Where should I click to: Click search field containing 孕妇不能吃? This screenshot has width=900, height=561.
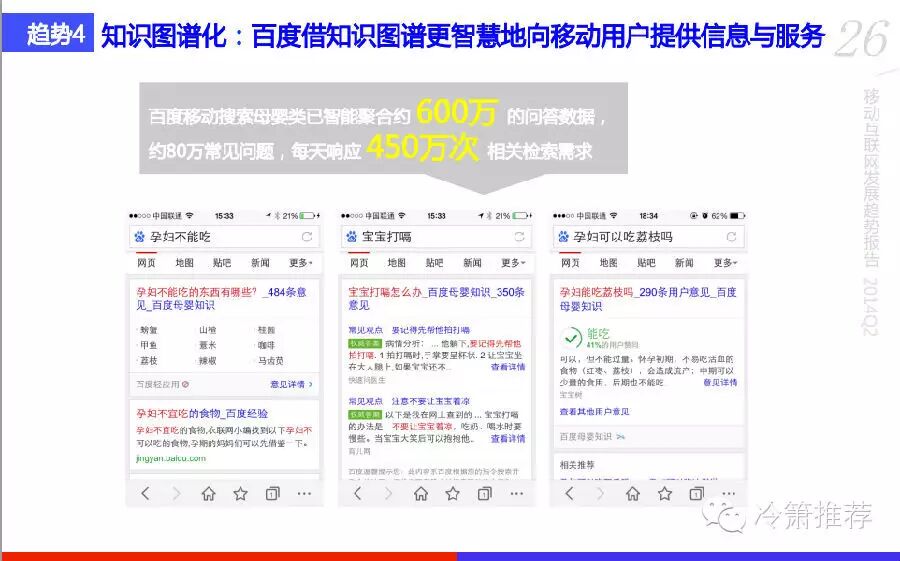click(x=224, y=237)
